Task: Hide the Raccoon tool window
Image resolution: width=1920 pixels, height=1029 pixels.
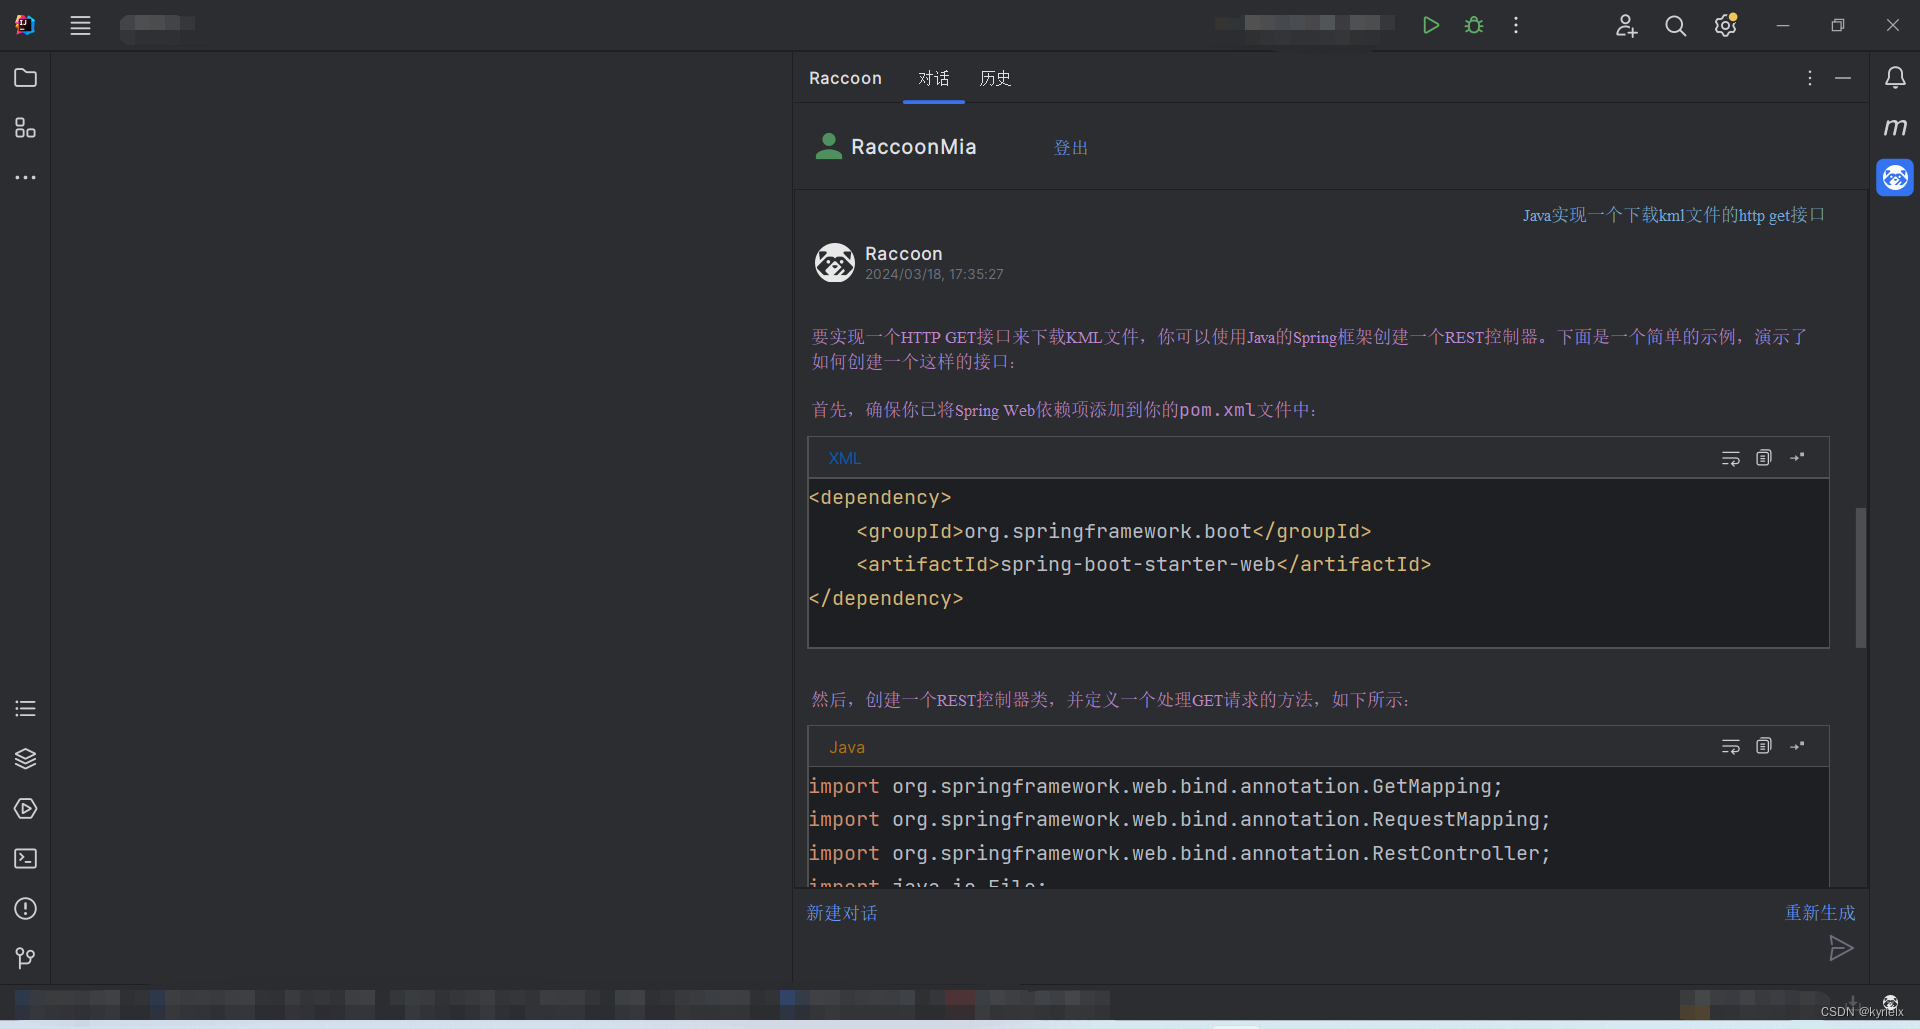Action: pos(1843,78)
